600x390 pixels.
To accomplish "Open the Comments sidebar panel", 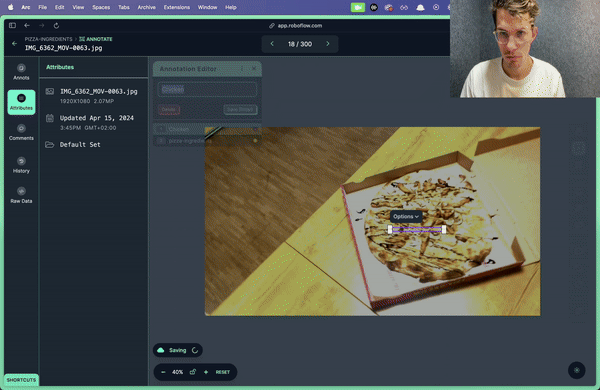I will click(x=21, y=132).
